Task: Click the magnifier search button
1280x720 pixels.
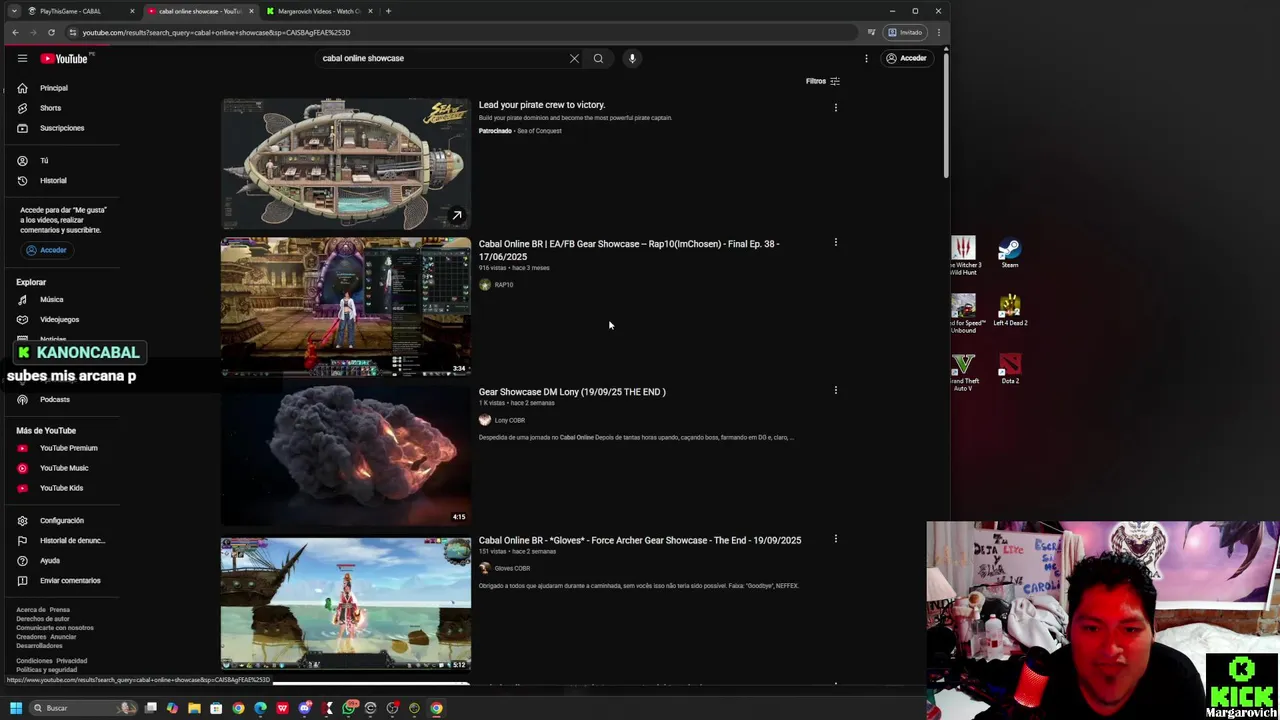Action: click(598, 58)
